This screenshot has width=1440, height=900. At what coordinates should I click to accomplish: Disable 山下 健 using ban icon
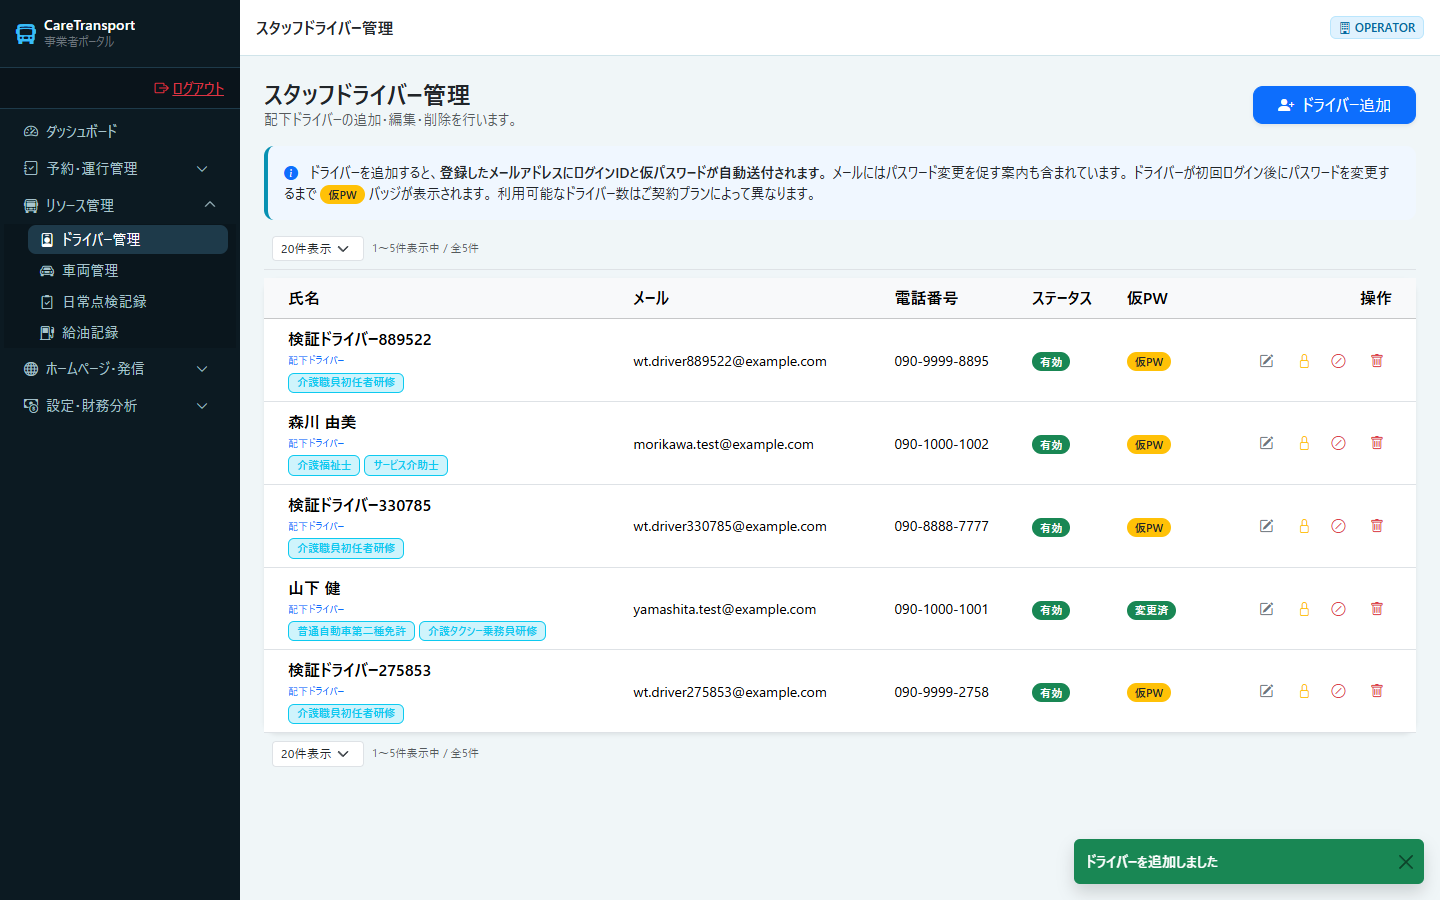pos(1338,609)
